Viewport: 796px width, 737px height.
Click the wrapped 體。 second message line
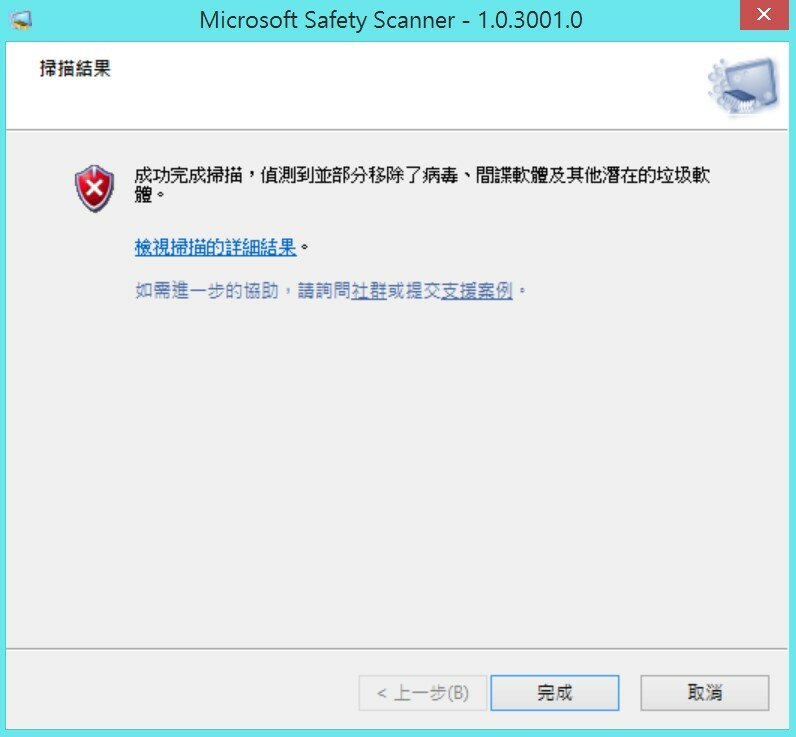[x=150, y=194]
